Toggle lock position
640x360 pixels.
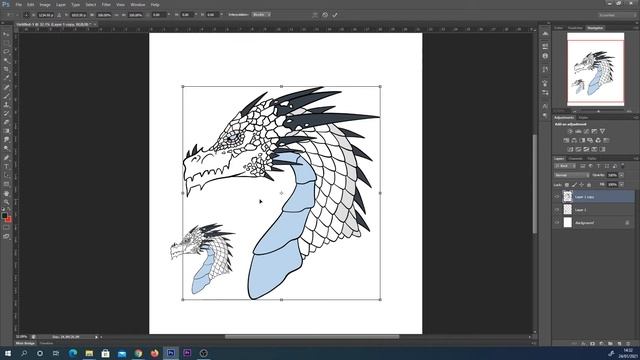582,185
